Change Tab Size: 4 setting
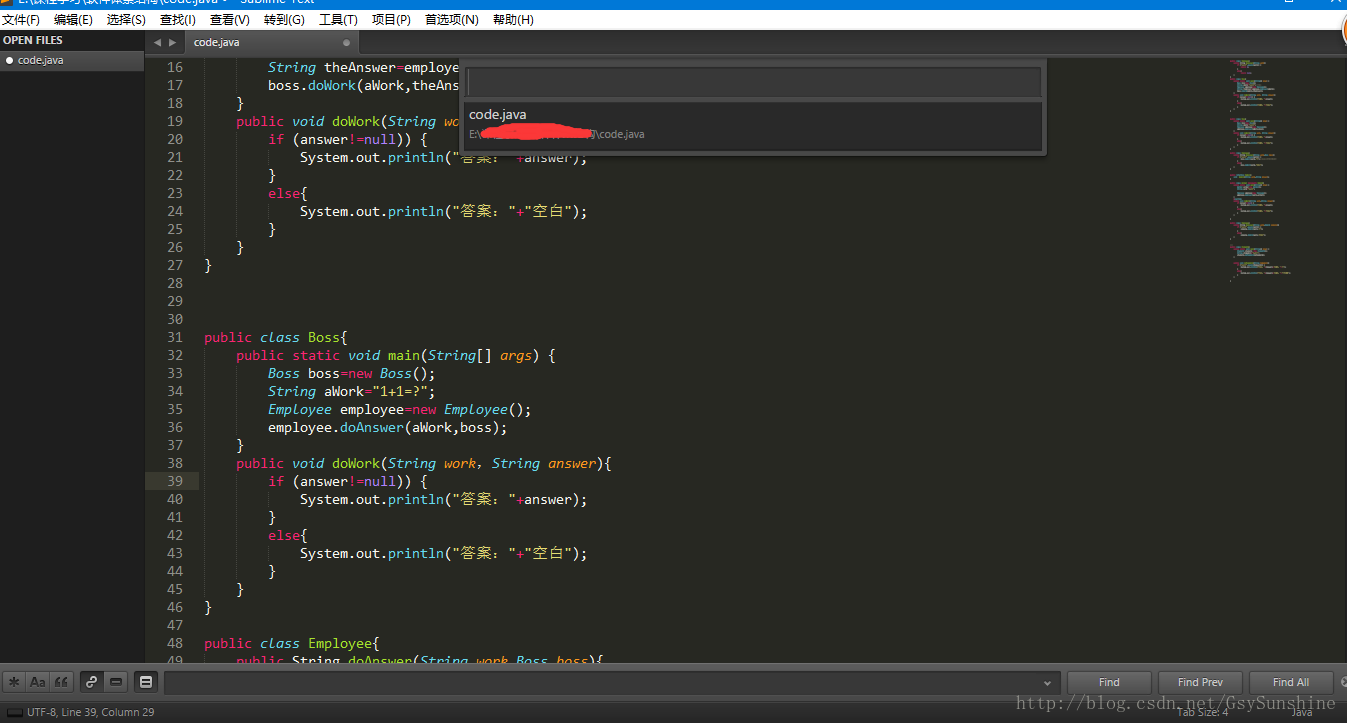Image resolution: width=1347 pixels, height=723 pixels. tap(1203, 712)
